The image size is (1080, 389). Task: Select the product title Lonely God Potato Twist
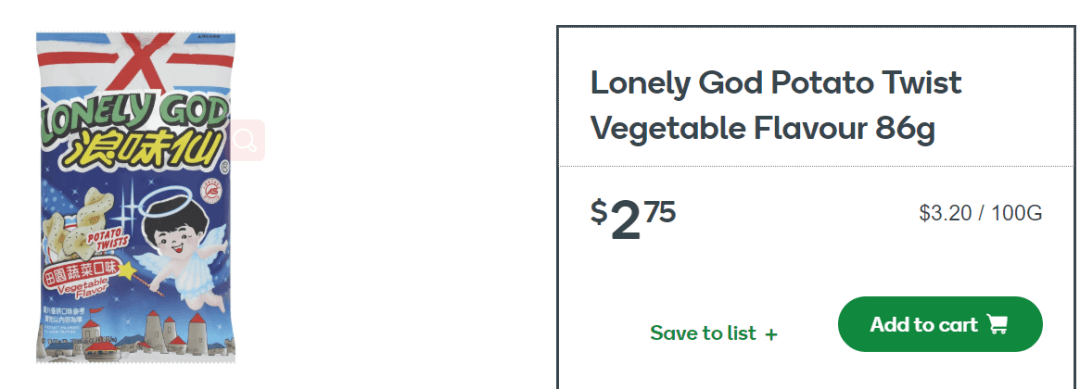[776, 83]
